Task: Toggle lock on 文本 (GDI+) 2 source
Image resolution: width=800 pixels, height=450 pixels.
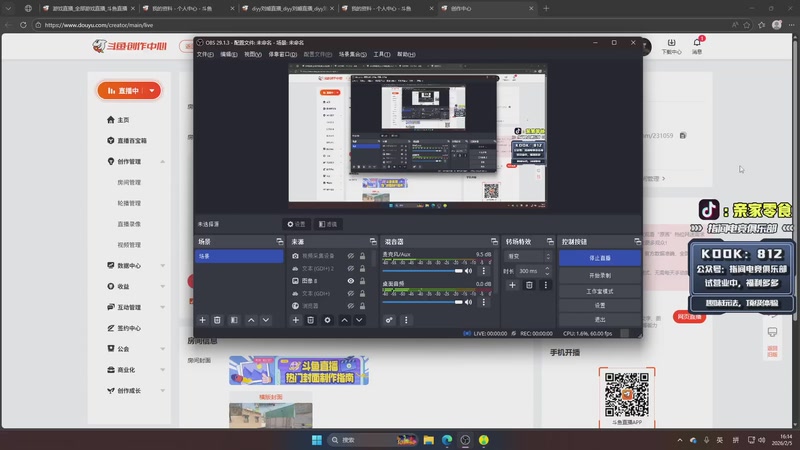Action: coord(362,268)
